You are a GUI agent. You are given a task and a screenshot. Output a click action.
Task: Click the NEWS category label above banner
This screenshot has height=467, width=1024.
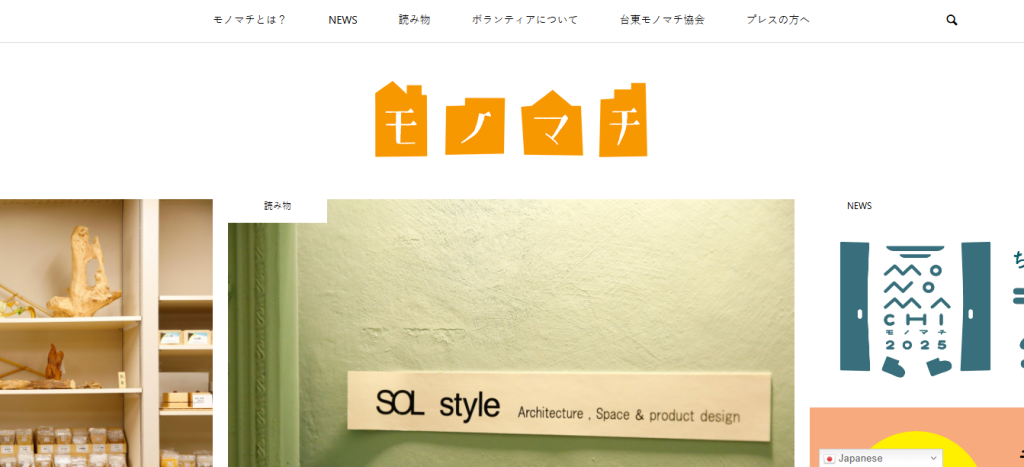[859, 206]
